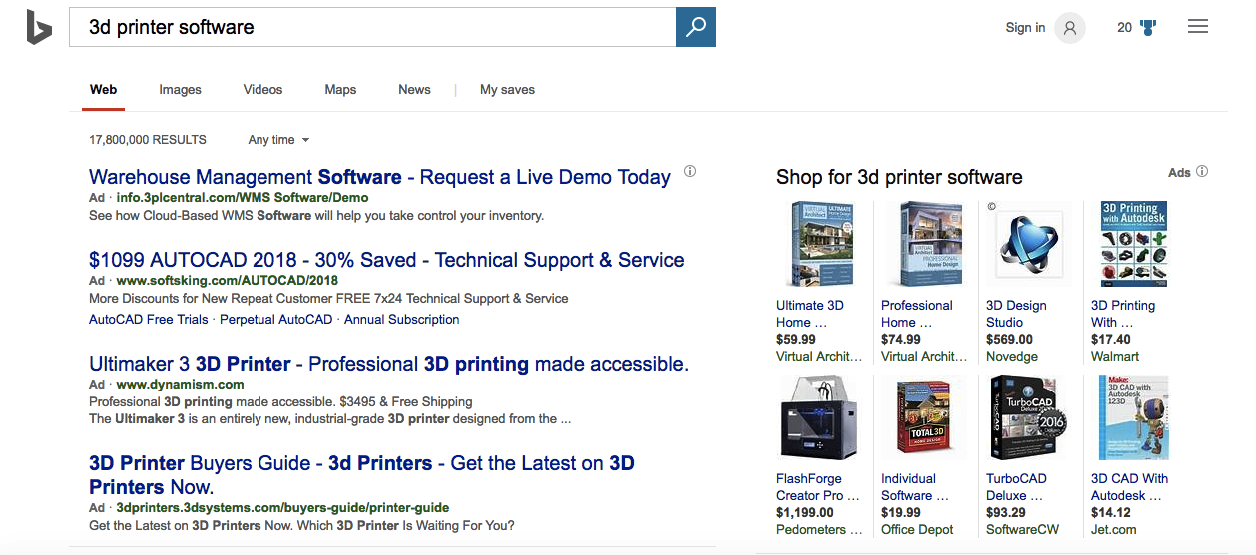The height and width of the screenshot is (555, 1256).
Task: Click the 3D Design Studio product image
Action: pos(1028,245)
